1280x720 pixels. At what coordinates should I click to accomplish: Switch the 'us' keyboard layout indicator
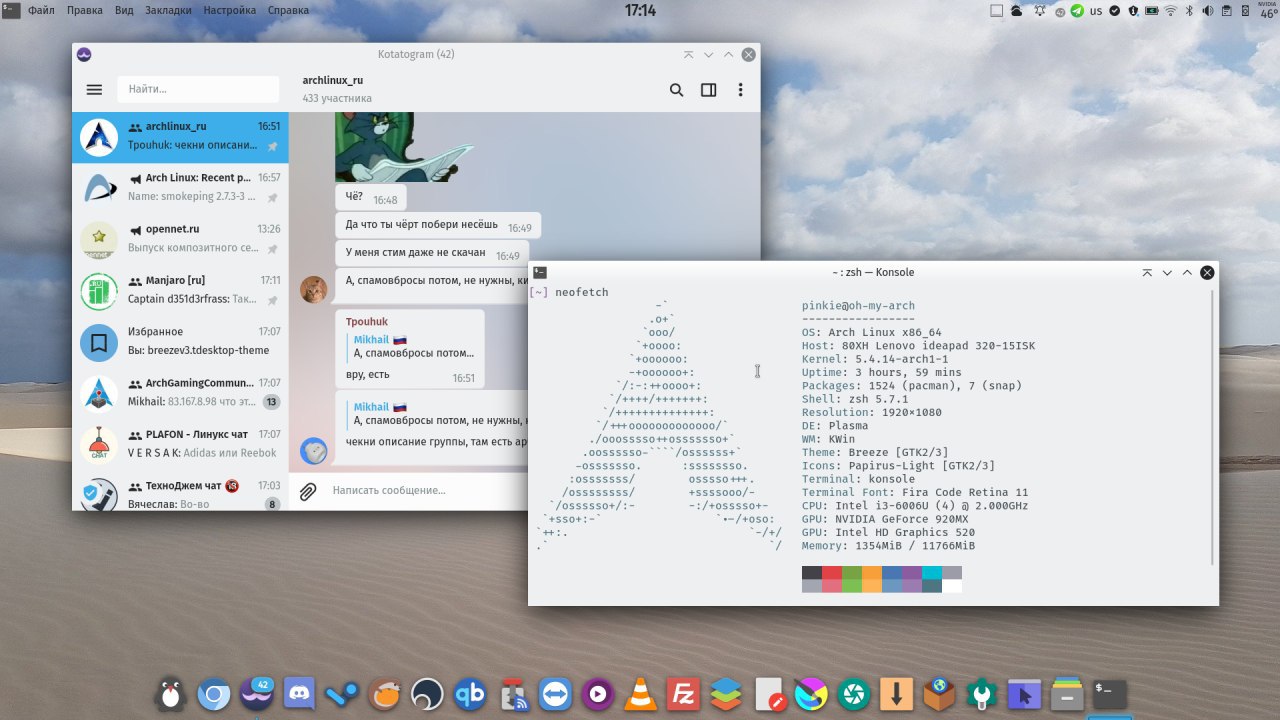(1096, 11)
